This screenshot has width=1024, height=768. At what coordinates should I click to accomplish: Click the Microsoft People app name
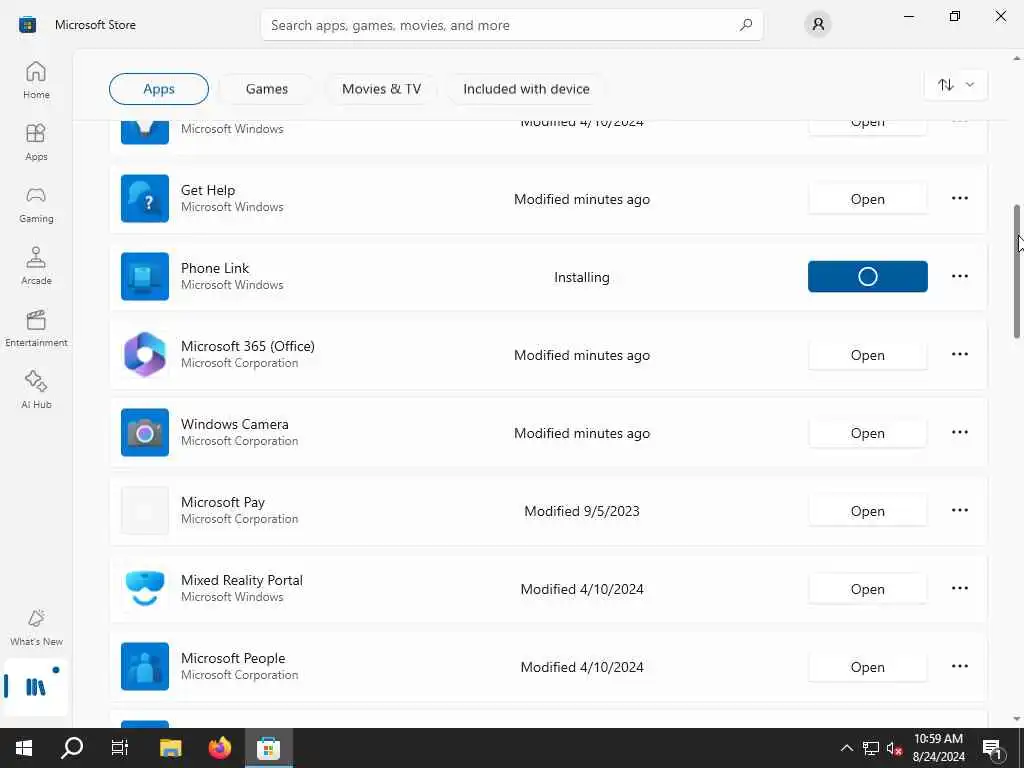[233, 658]
